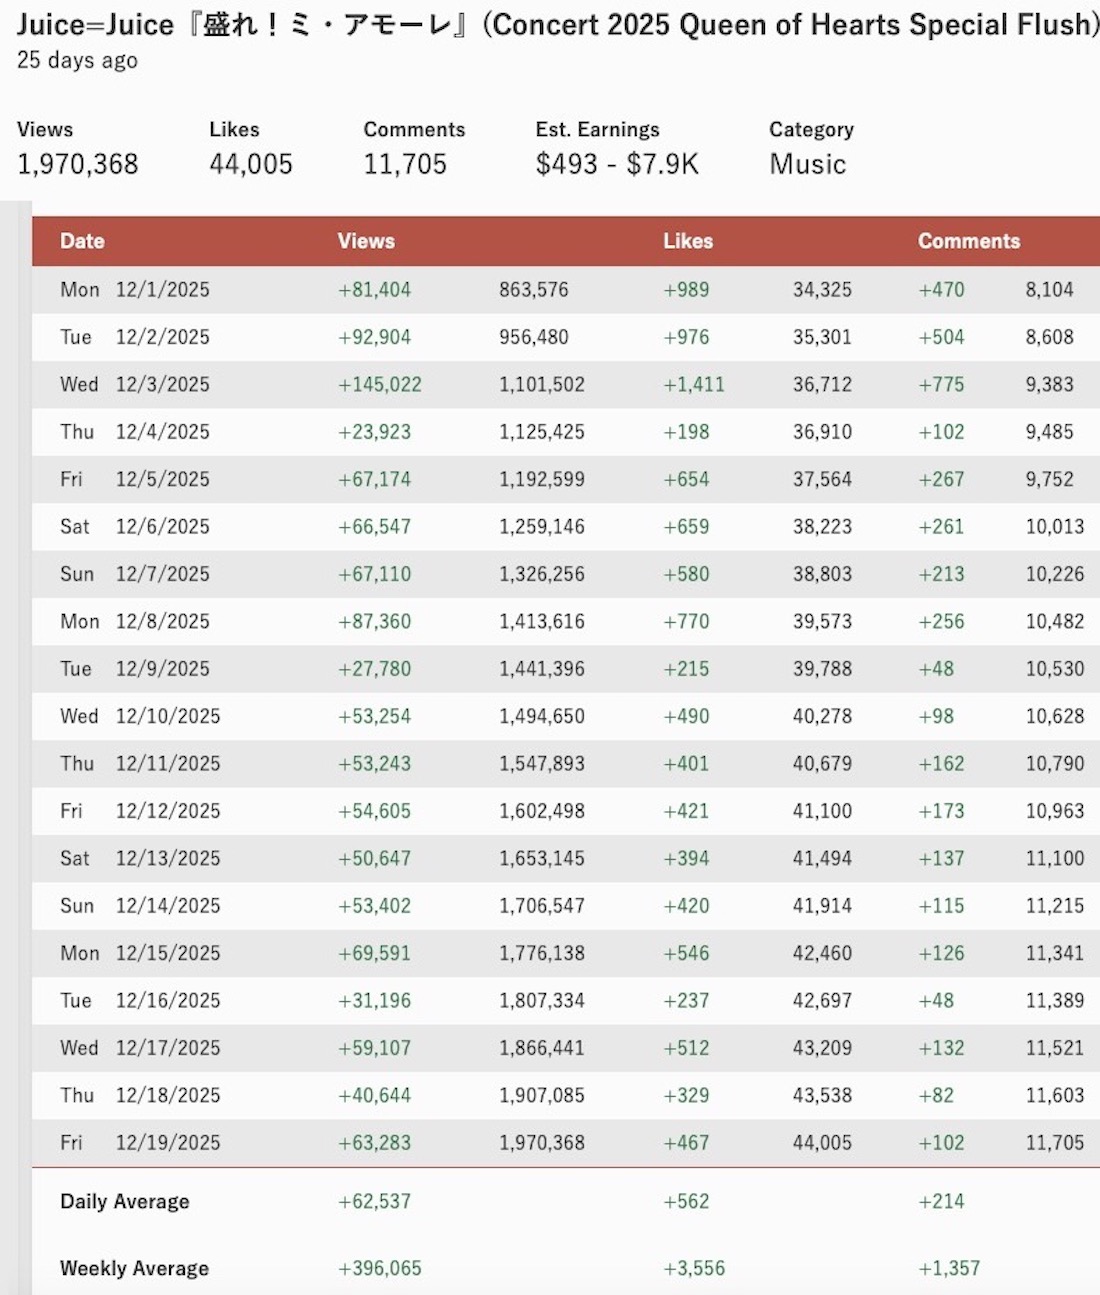1100x1295 pixels.
Task: Click the Daily Average label
Action: click(x=125, y=1202)
